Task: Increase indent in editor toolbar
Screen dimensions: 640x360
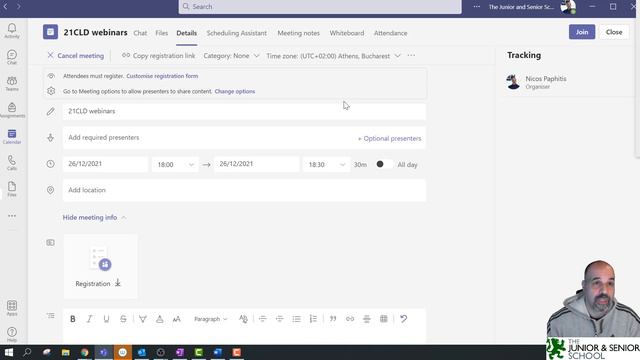Action: 279,319
